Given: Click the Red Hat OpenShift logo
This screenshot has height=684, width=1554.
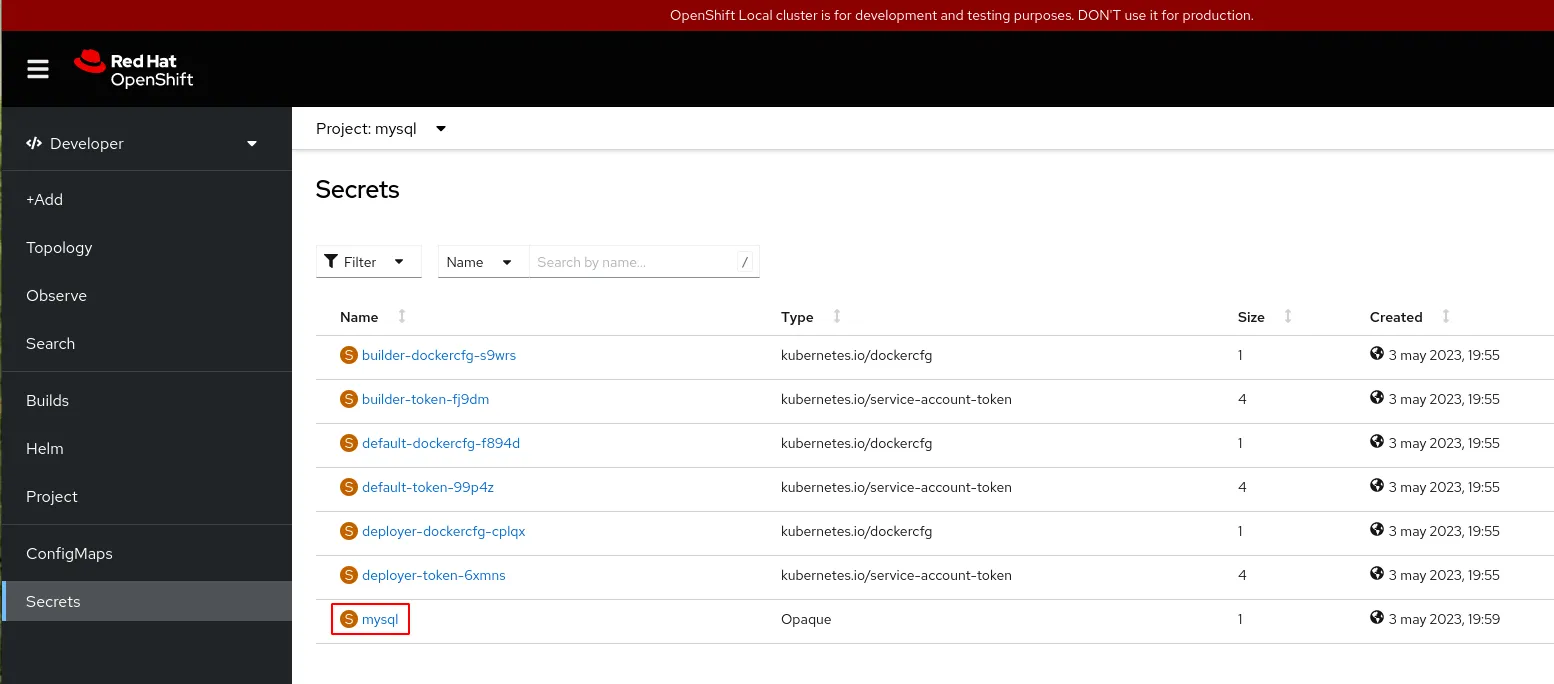Looking at the screenshot, I should (x=134, y=70).
